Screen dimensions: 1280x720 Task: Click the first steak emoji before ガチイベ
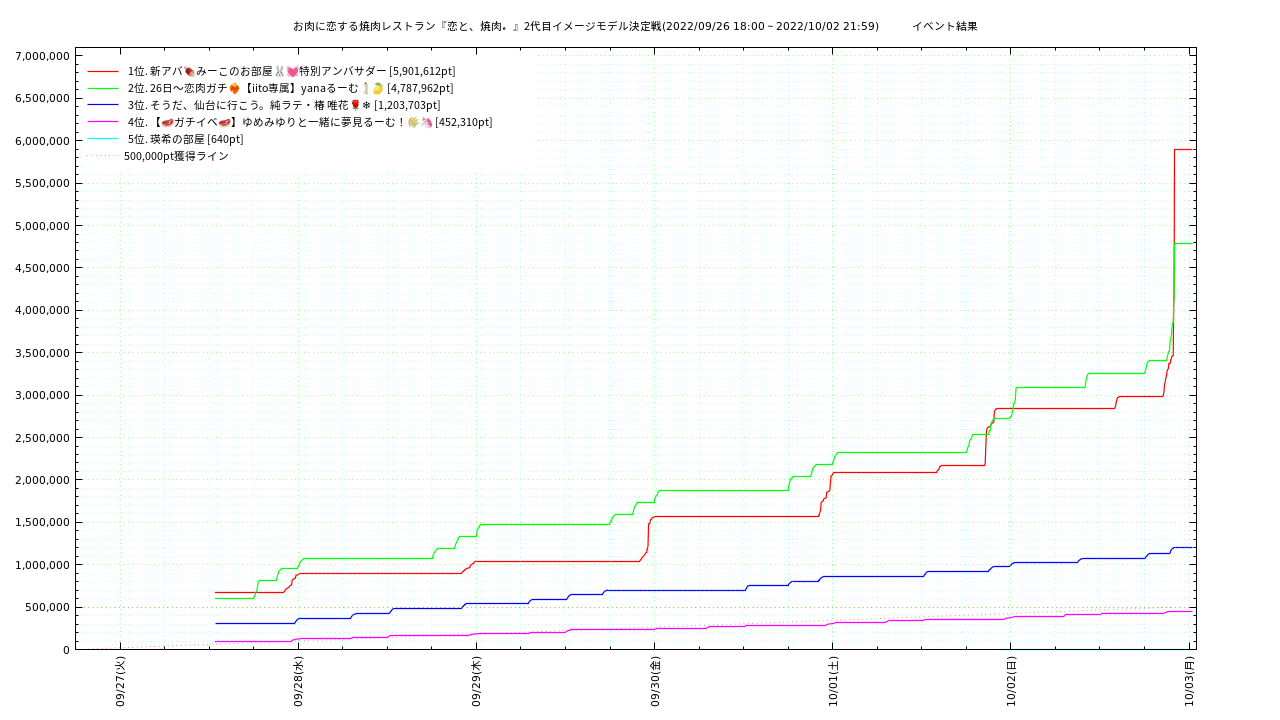pyautogui.click(x=167, y=122)
